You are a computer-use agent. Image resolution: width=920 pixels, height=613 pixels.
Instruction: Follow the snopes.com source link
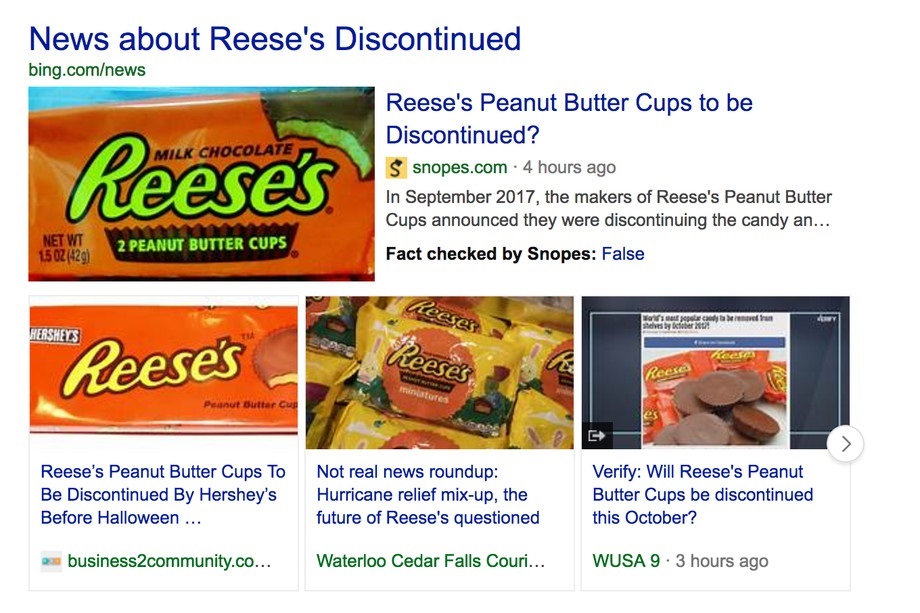(459, 167)
